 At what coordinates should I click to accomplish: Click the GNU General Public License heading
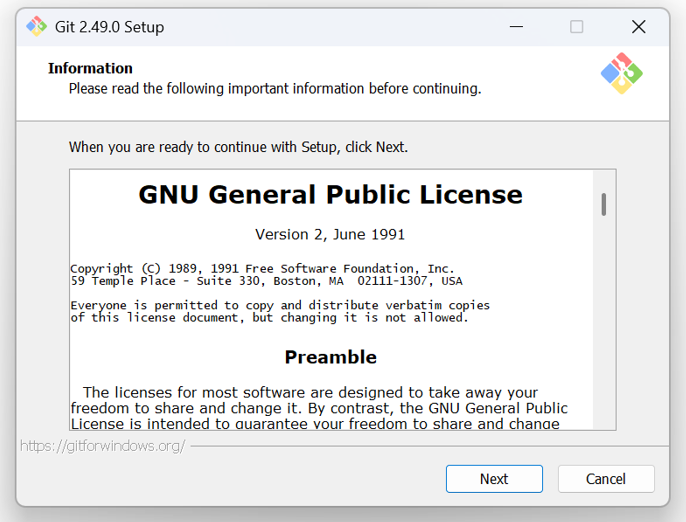(331, 194)
